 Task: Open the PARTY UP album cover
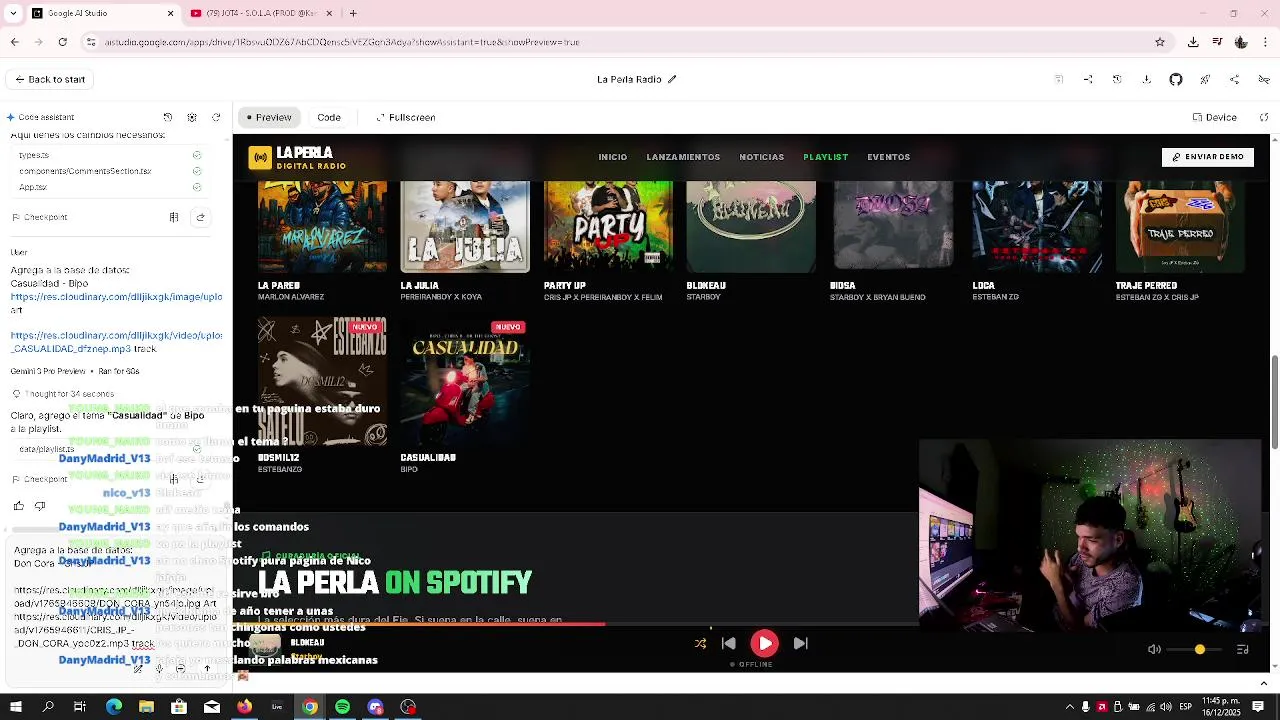(608, 227)
